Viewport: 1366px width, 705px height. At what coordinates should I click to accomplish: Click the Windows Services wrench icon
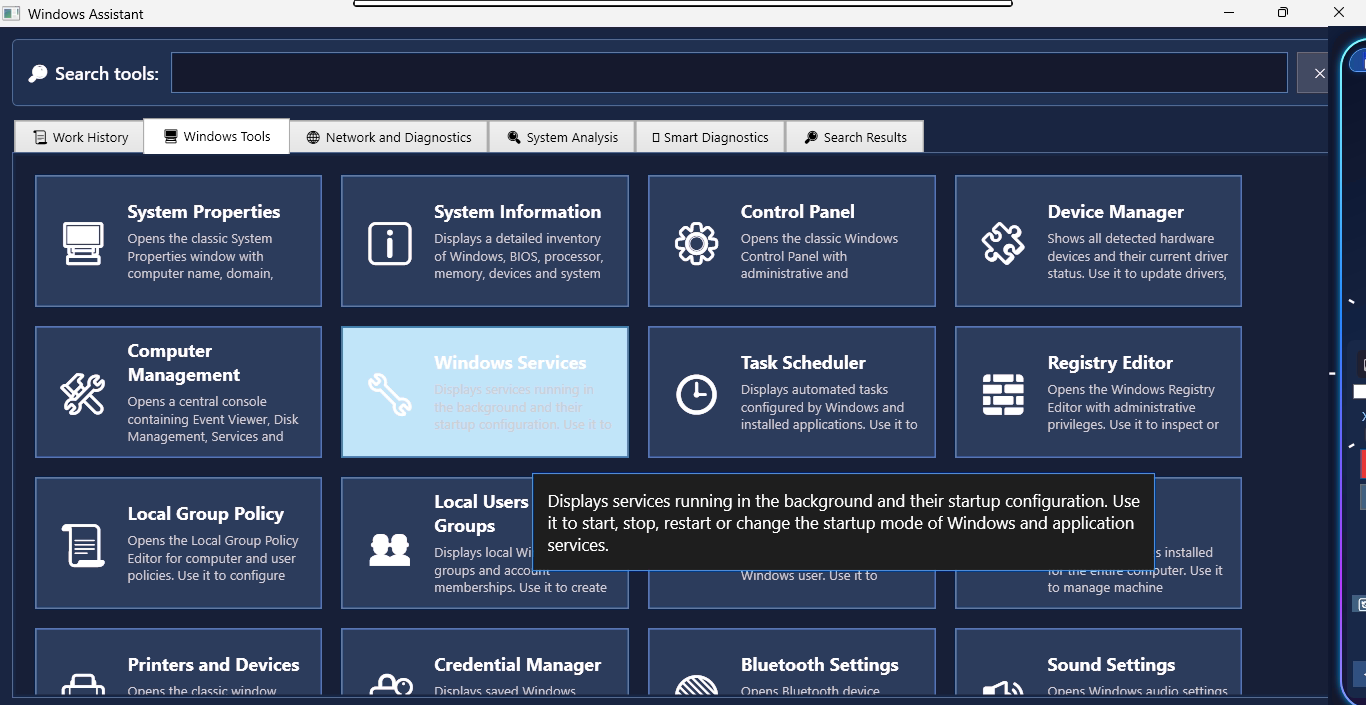click(x=390, y=394)
